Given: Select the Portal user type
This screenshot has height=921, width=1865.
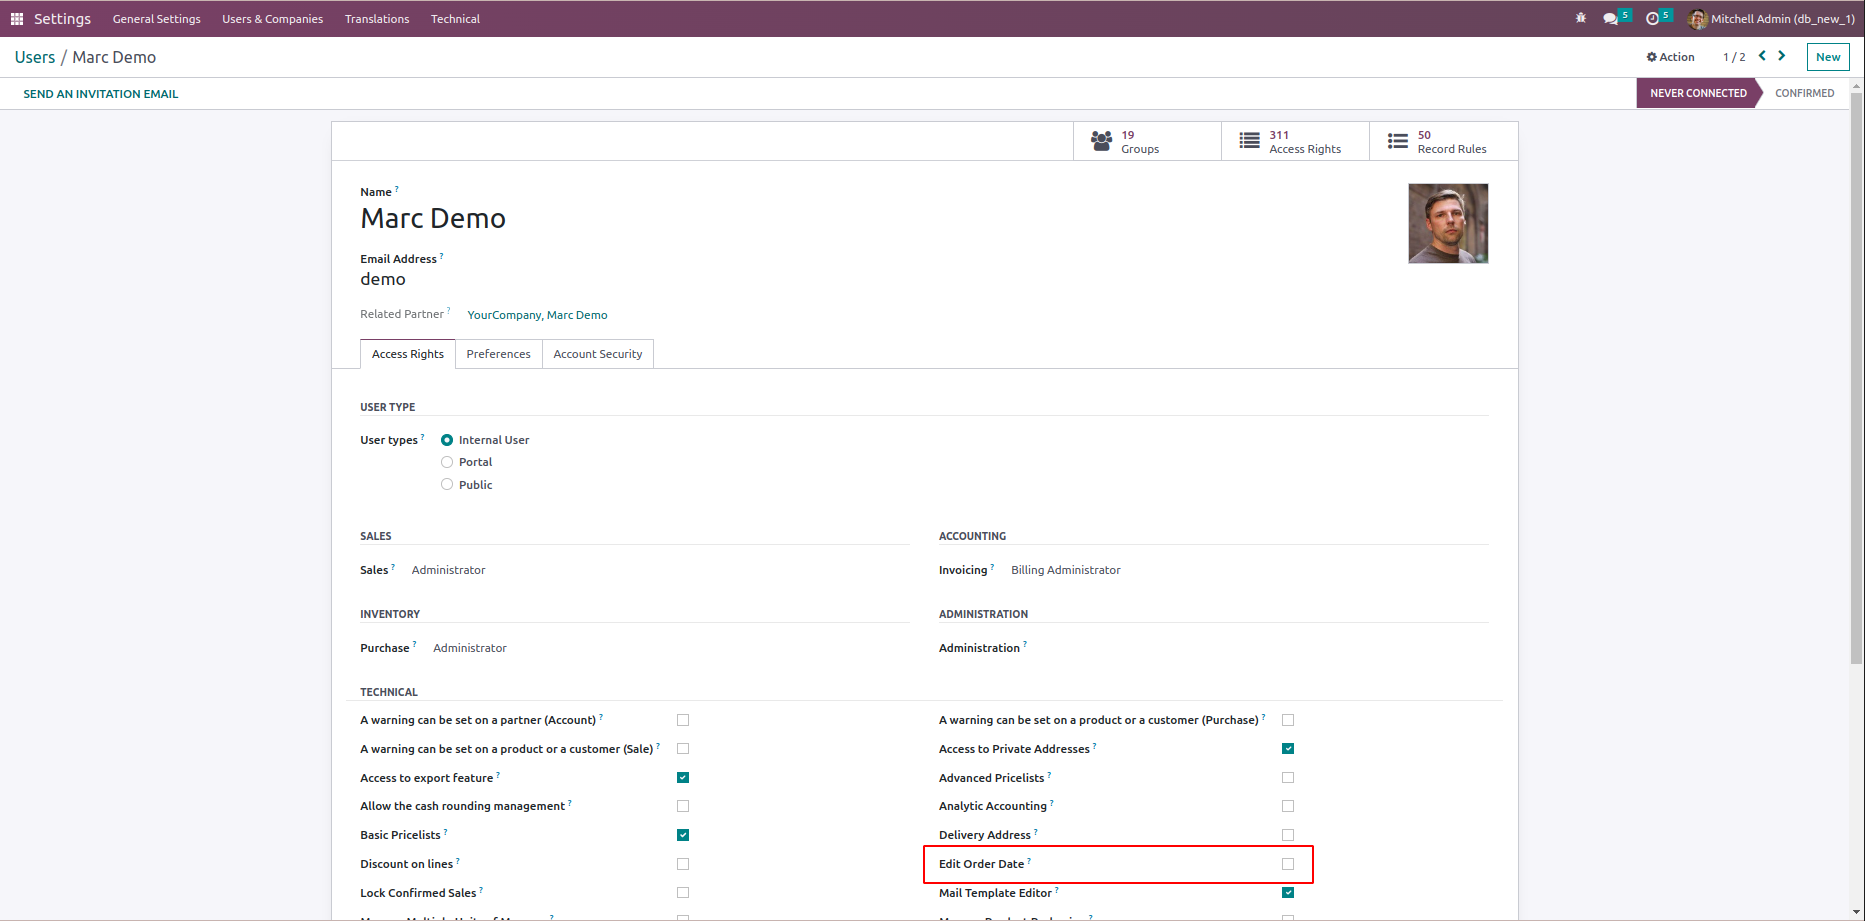Looking at the screenshot, I should coord(447,462).
